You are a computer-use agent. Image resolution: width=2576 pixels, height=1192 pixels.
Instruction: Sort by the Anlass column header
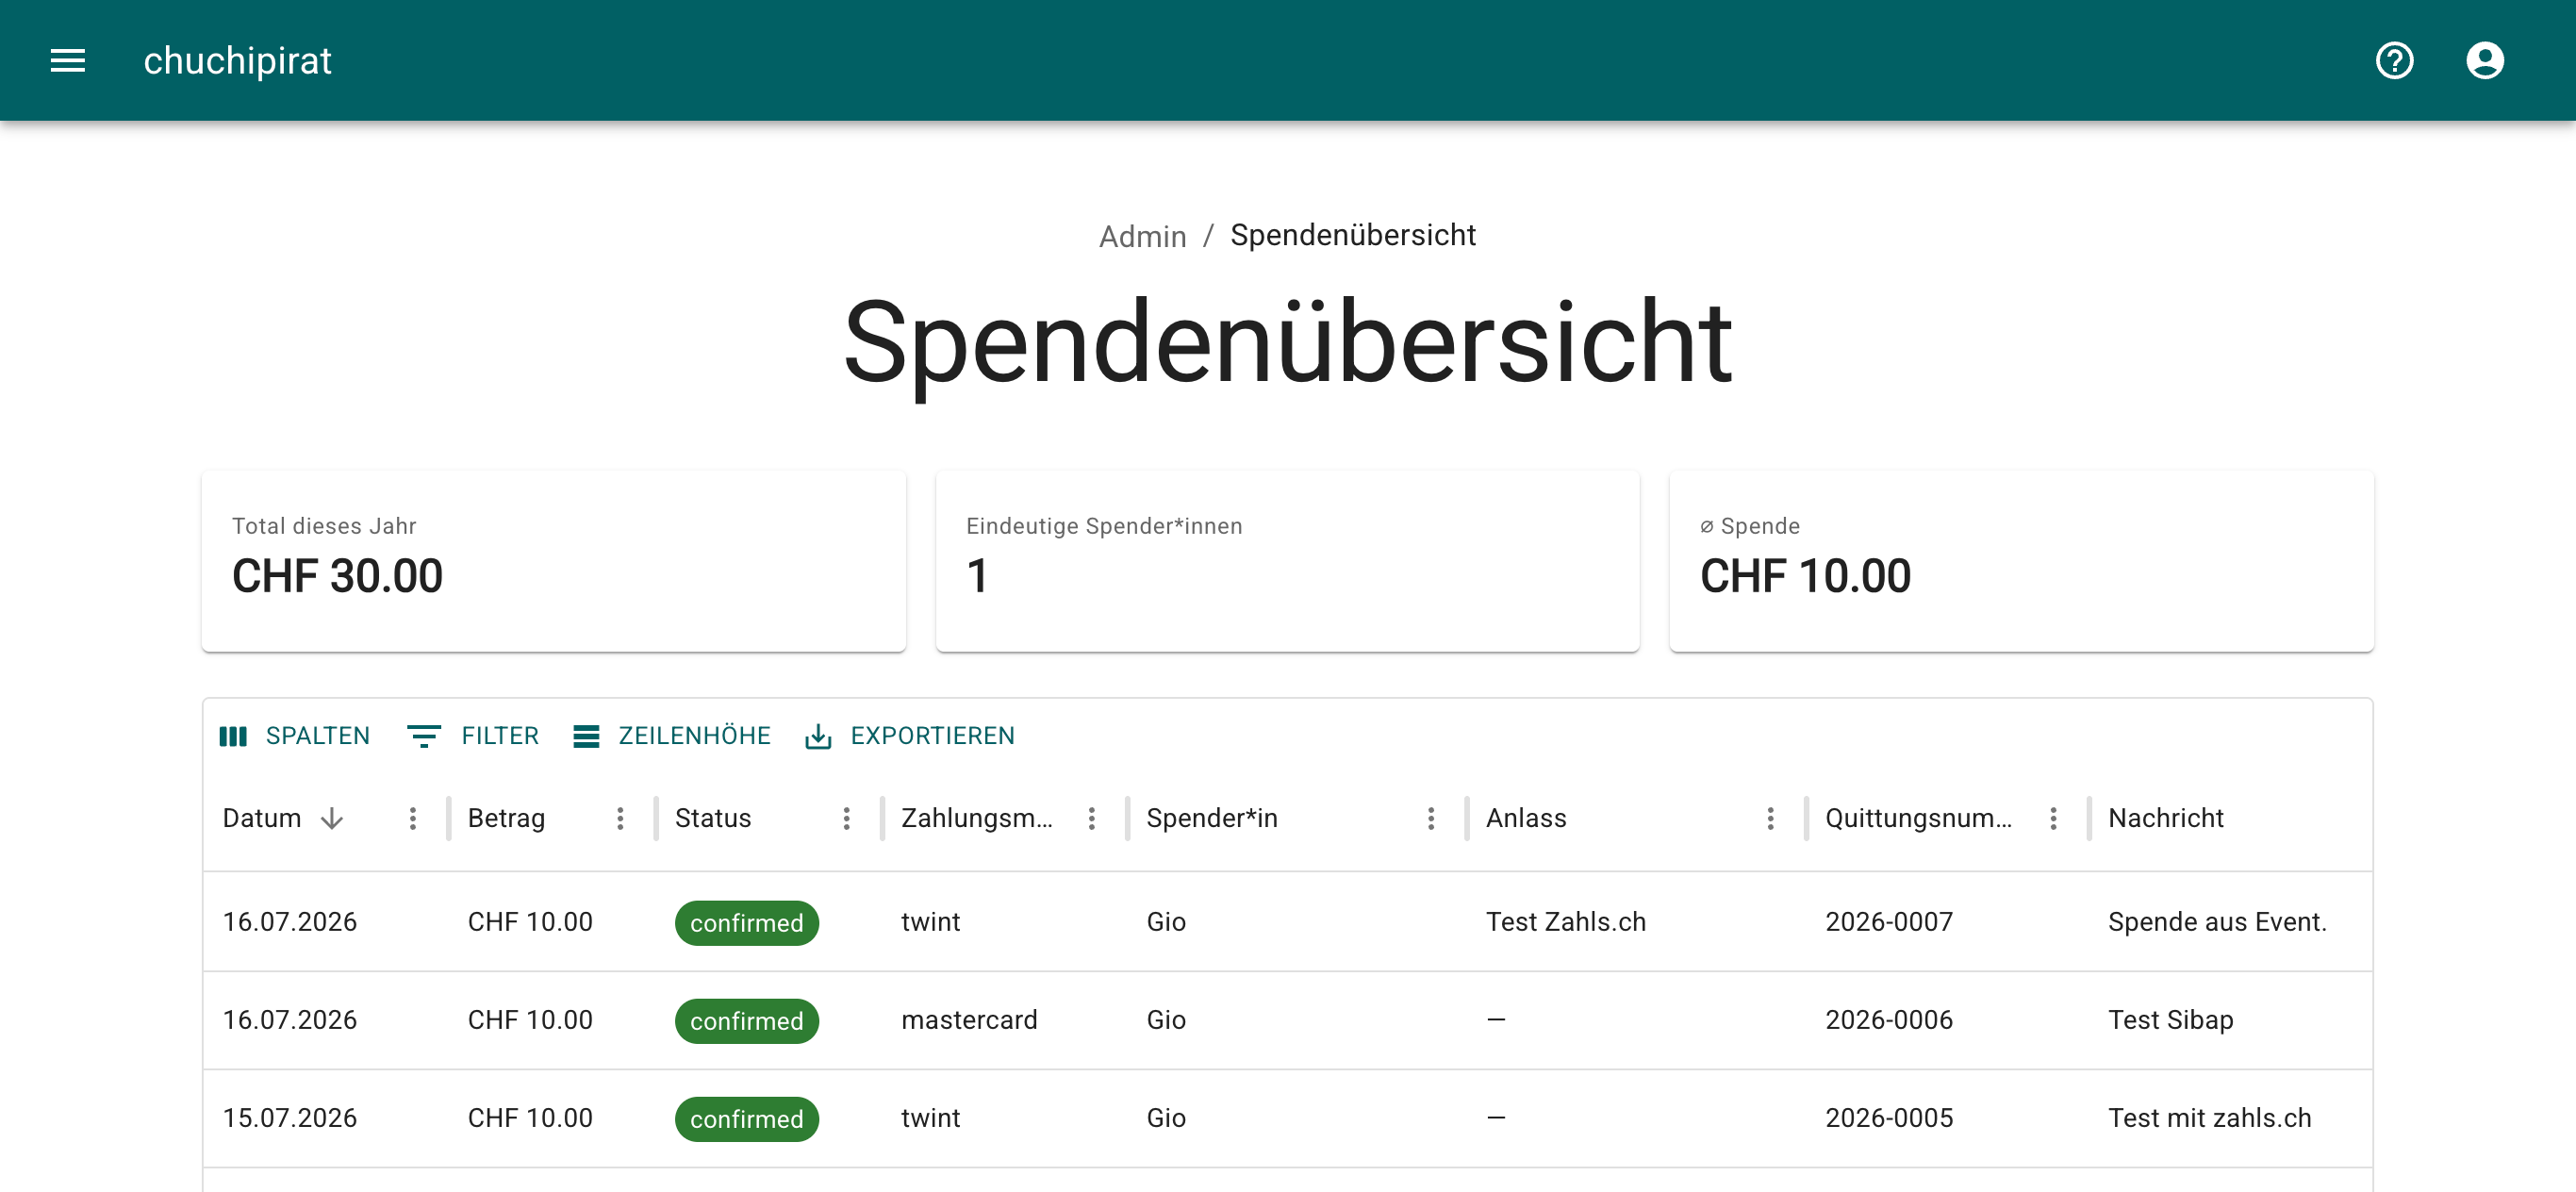point(1526,819)
